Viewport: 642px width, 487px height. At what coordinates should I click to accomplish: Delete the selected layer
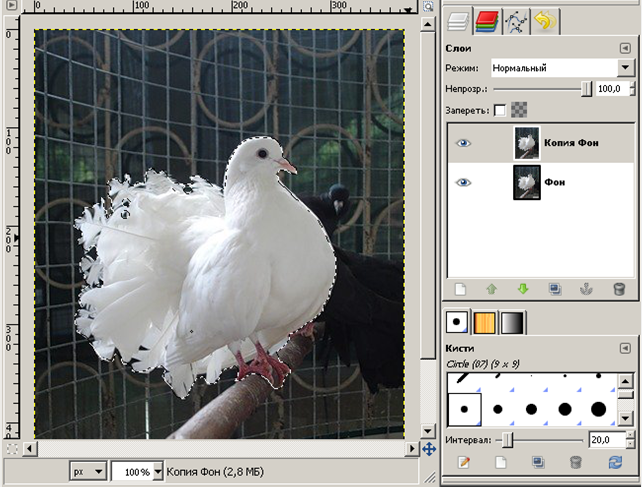pyautogui.click(x=619, y=290)
